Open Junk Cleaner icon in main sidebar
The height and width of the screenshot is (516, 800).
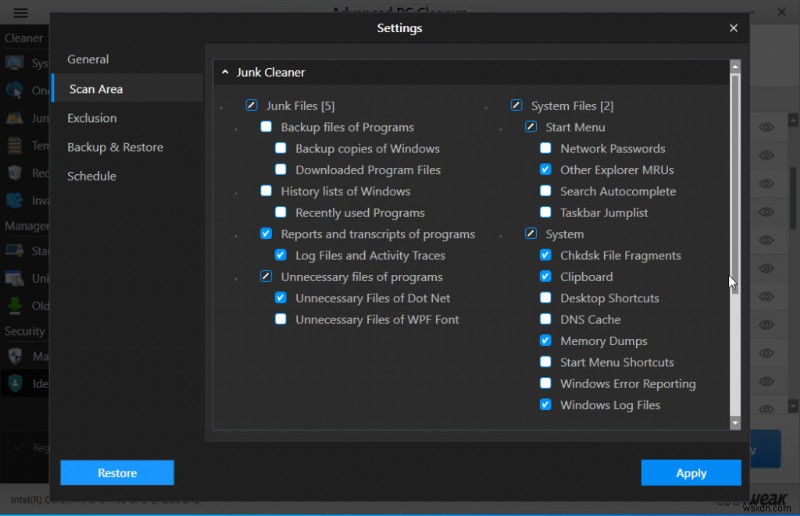pos(14,118)
